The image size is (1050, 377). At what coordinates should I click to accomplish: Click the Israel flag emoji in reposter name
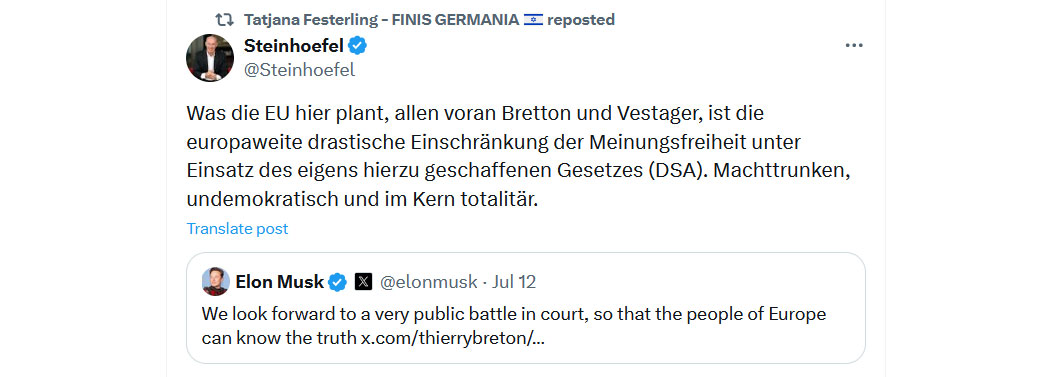[x=533, y=20]
